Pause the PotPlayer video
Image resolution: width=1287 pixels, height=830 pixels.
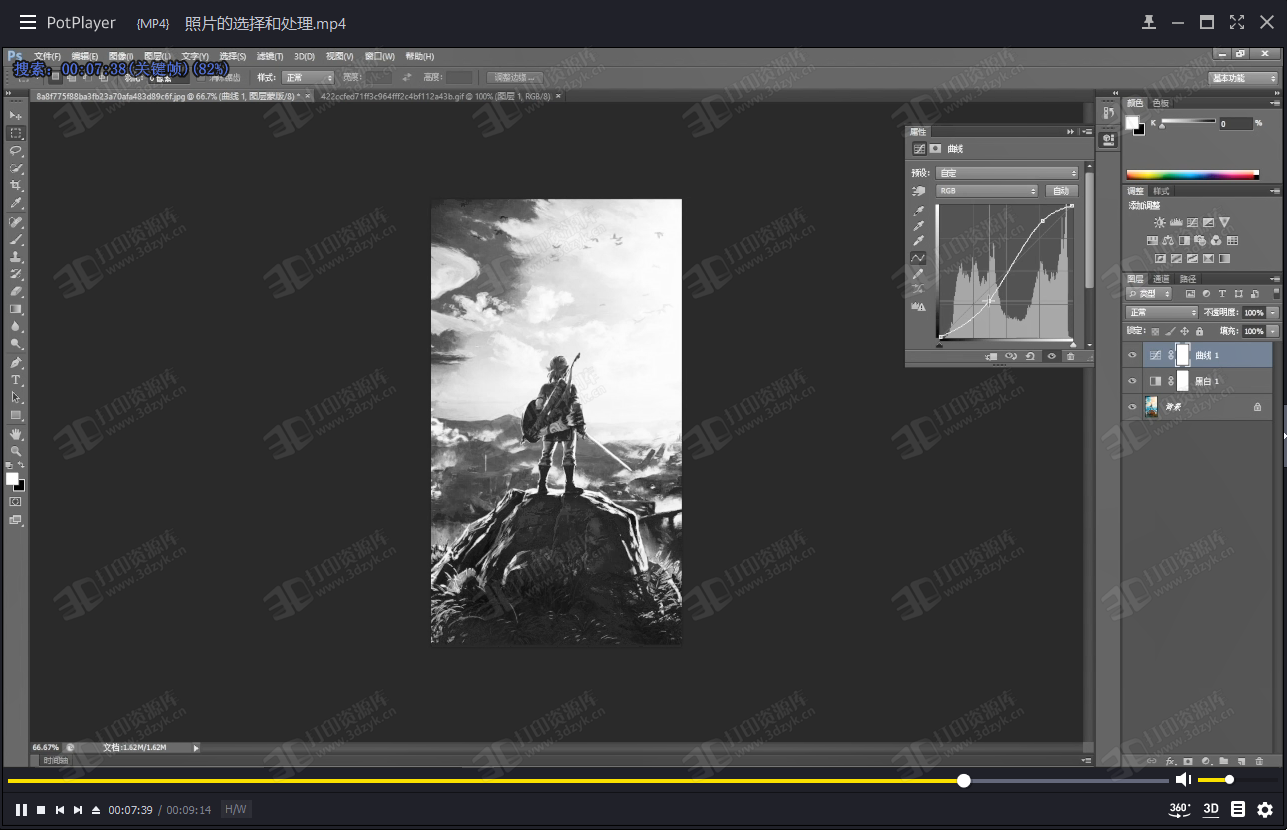pyautogui.click(x=21, y=810)
